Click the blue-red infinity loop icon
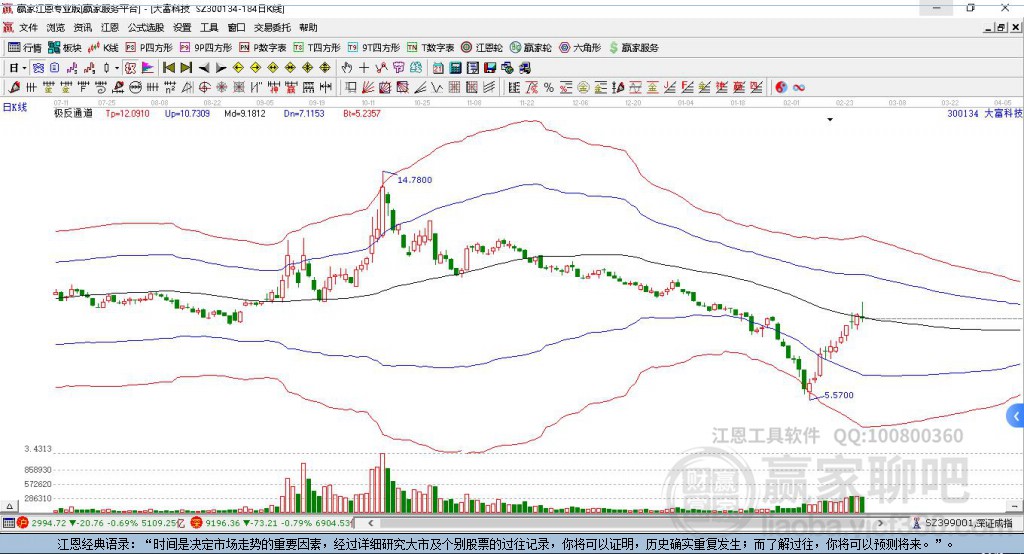This screenshot has height=554, width=1024. coord(799,88)
